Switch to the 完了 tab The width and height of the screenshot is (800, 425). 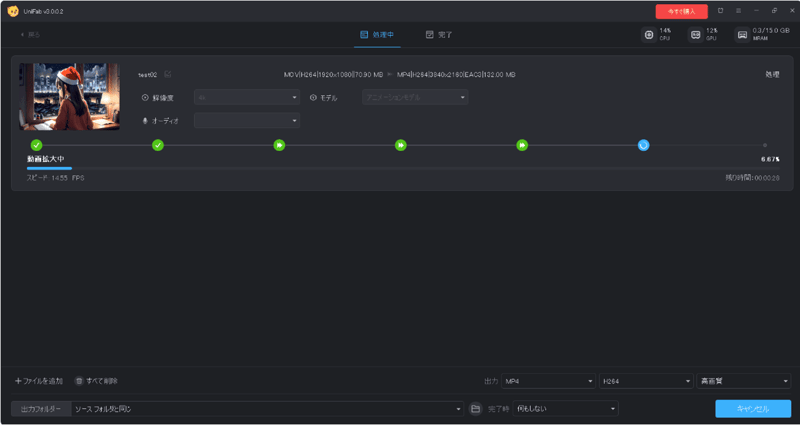[x=438, y=34]
